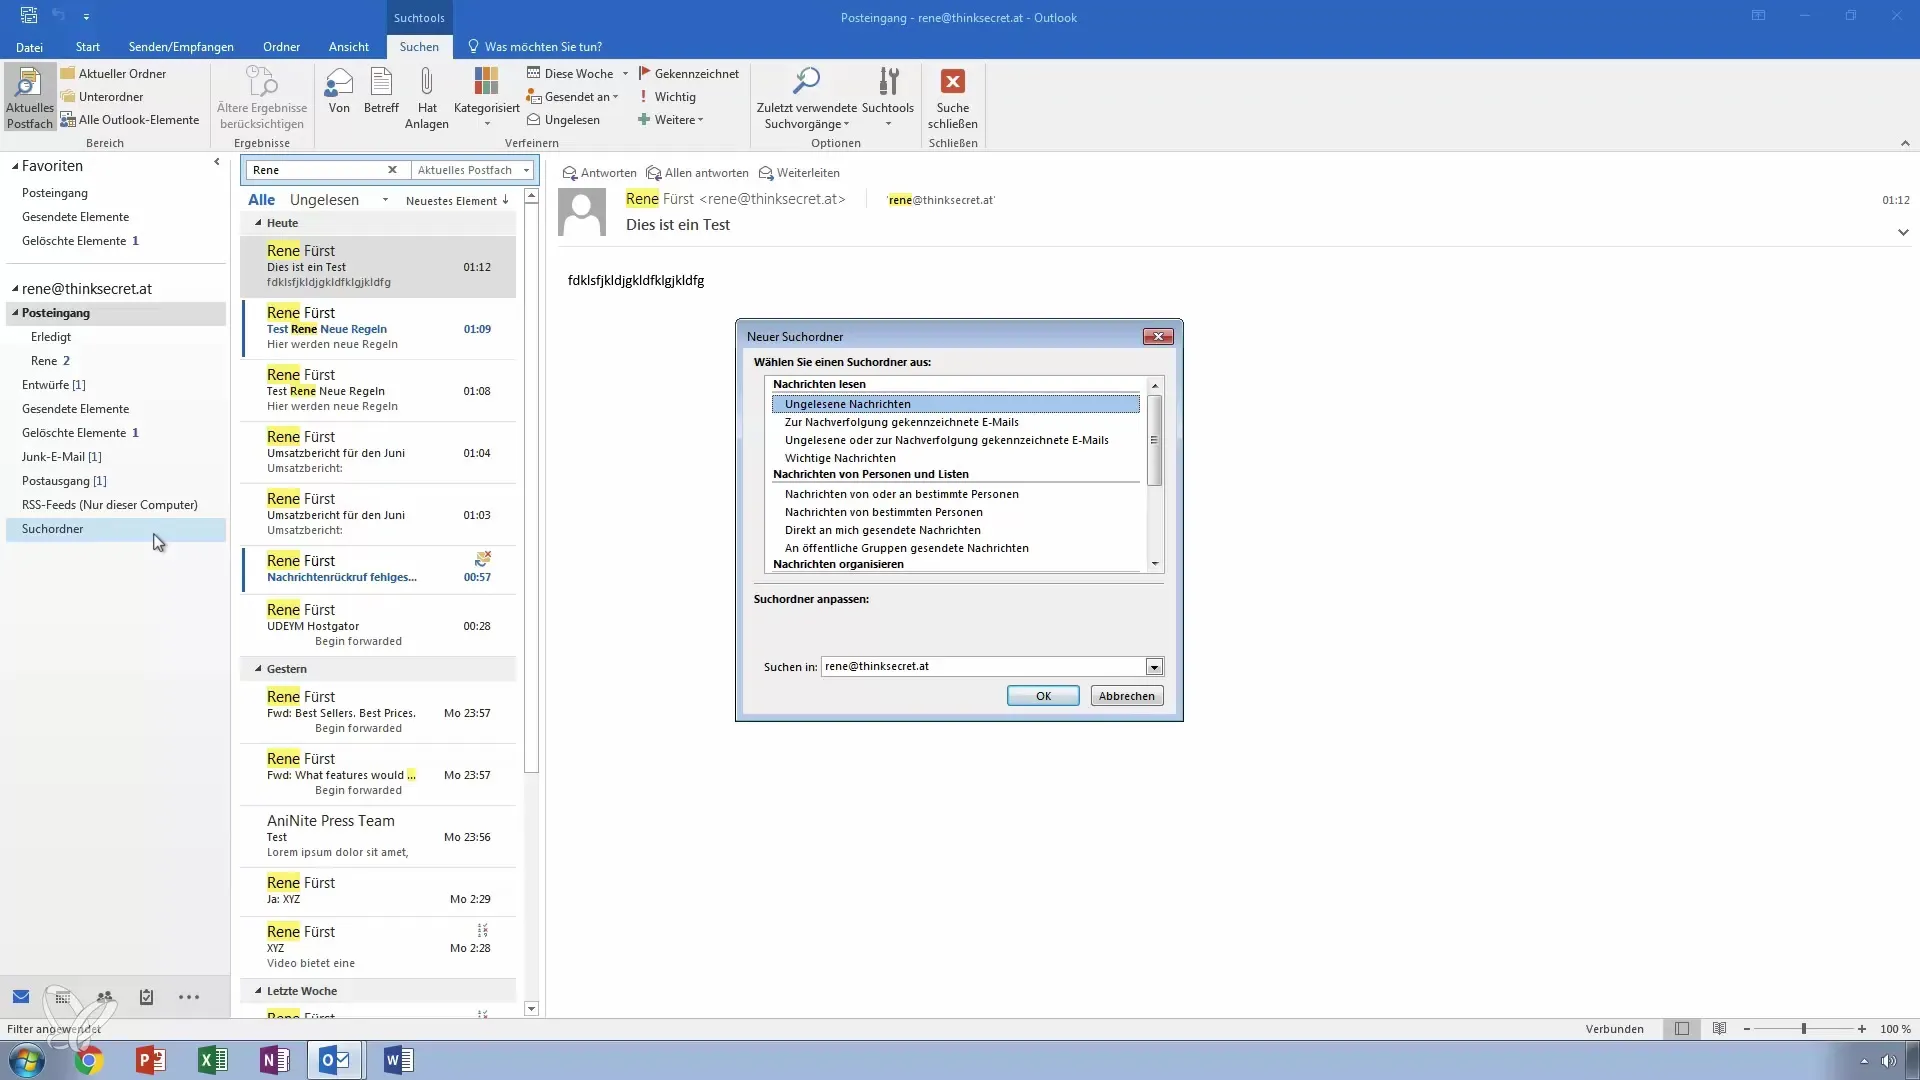Collapse the Heute message group
Image resolution: width=1920 pixels, height=1080 pixels.
click(258, 223)
